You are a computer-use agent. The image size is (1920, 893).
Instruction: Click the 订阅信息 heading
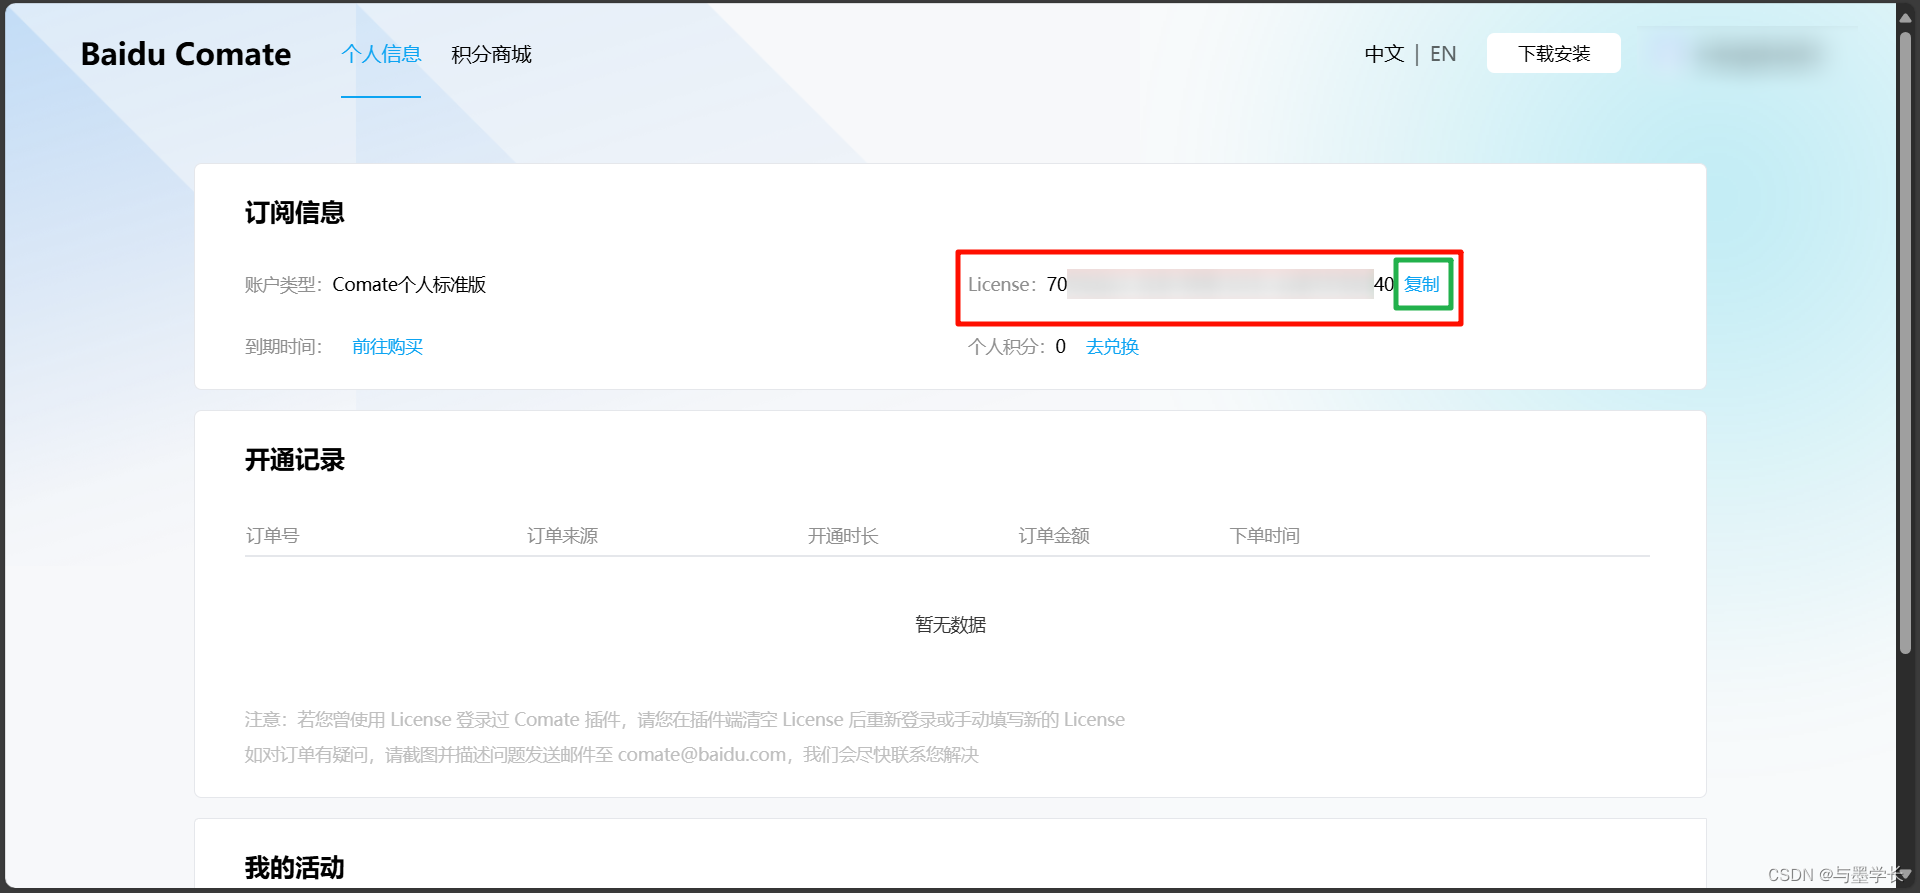tap(295, 212)
